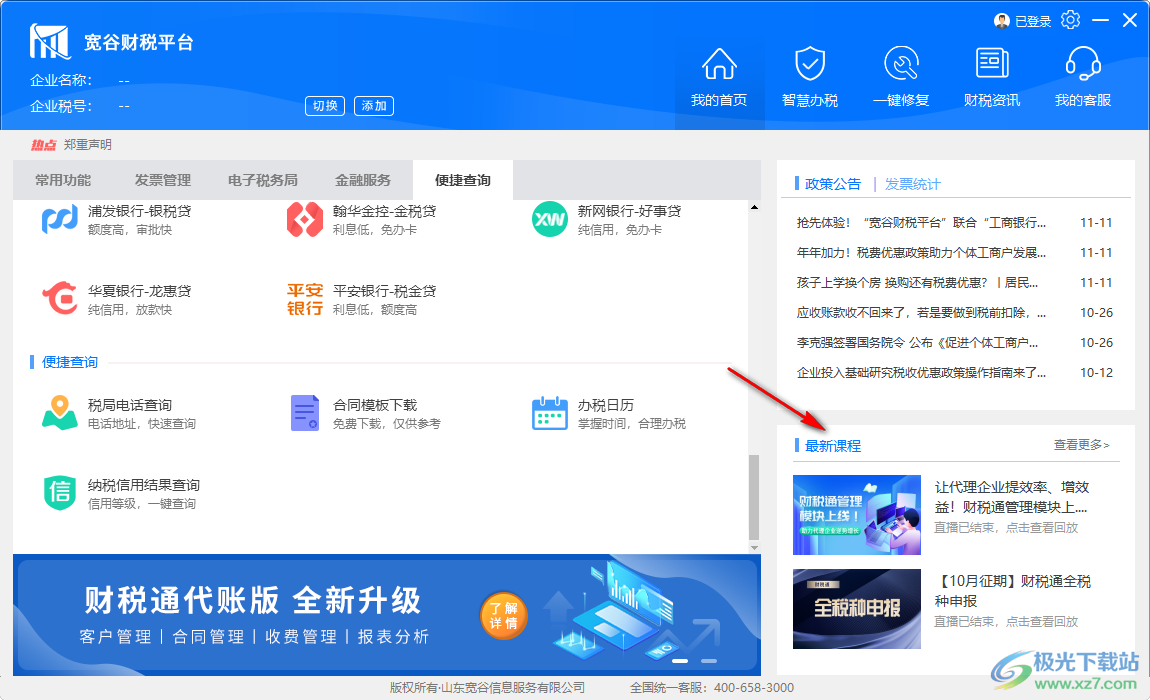Contact 我的客服 headset icon
Screen dimensions: 1150x700
(1083, 64)
